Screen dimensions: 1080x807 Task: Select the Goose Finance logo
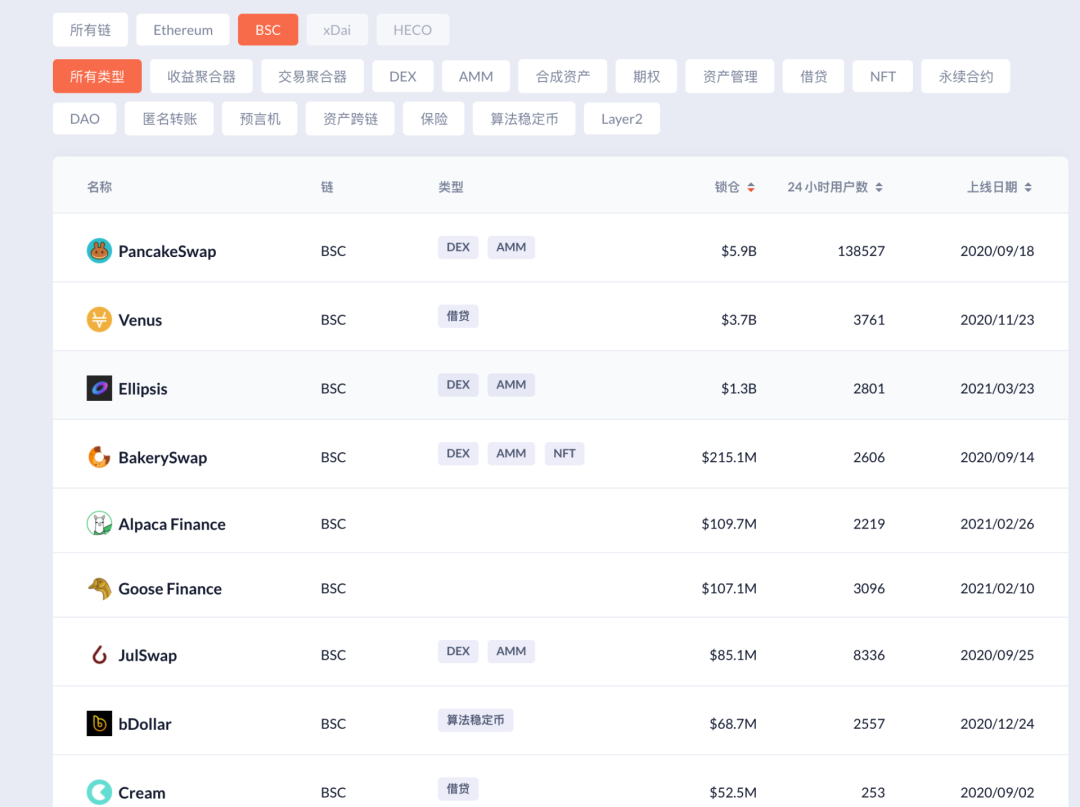[99, 588]
